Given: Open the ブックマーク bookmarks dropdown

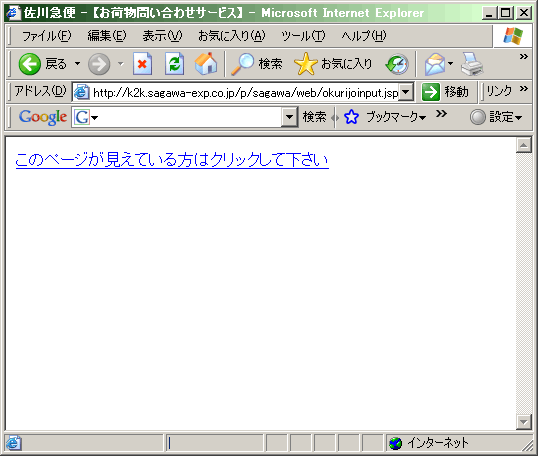Looking at the screenshot, I should [396, 117].
